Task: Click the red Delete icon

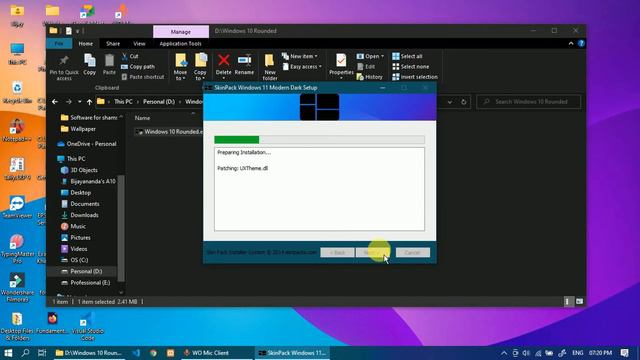Action: (223, 60)
